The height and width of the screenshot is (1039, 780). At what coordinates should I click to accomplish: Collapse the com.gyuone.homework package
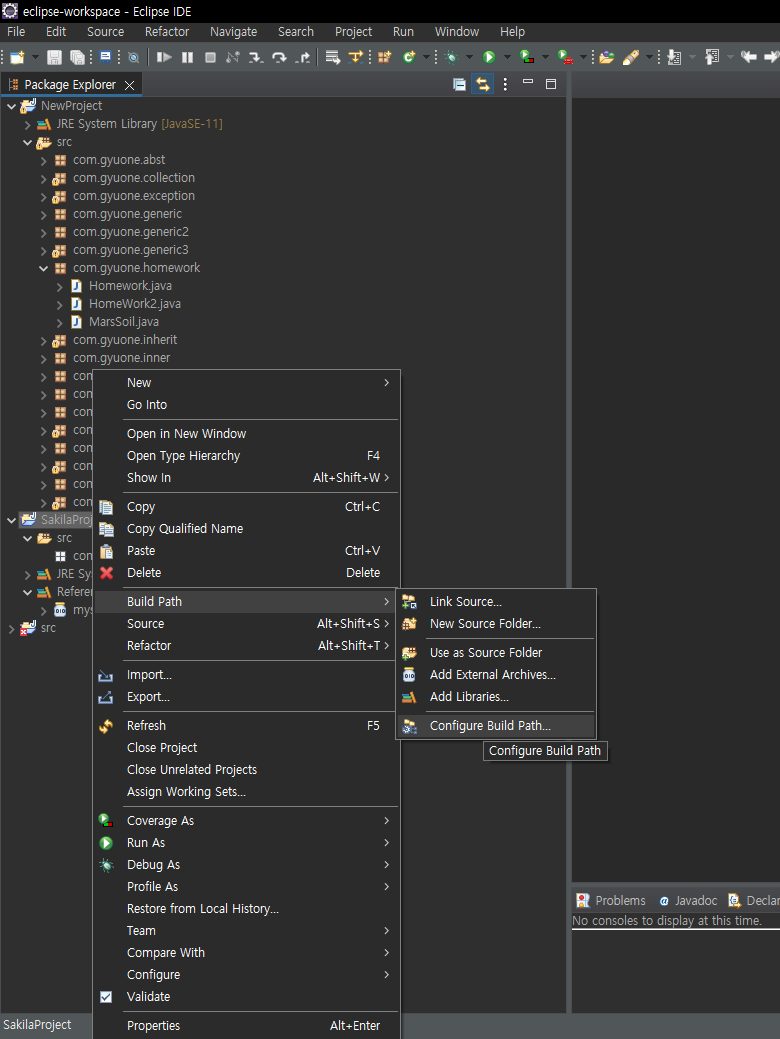43,268
